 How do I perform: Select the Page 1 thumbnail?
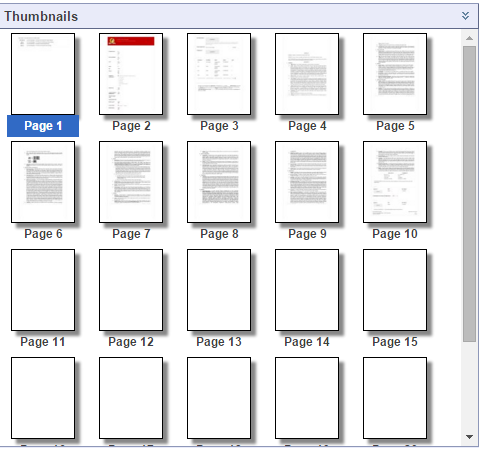click(x=43, y=74)
